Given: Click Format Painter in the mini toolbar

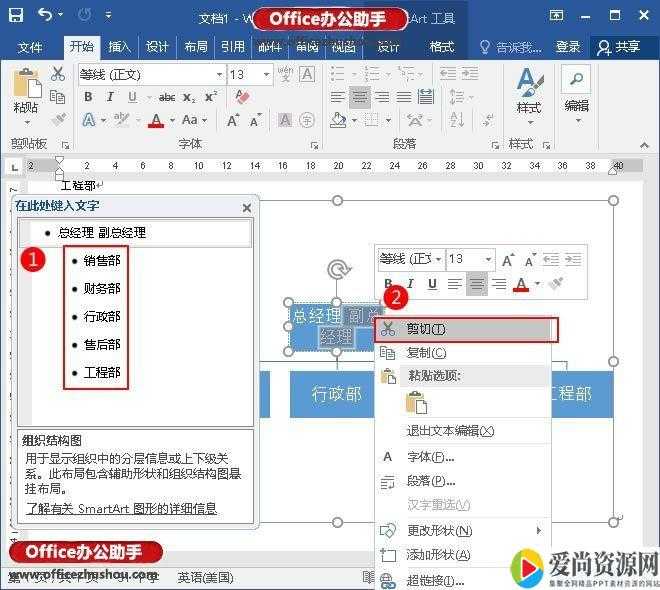Looking at the screenshot, I should click(558, 284).
